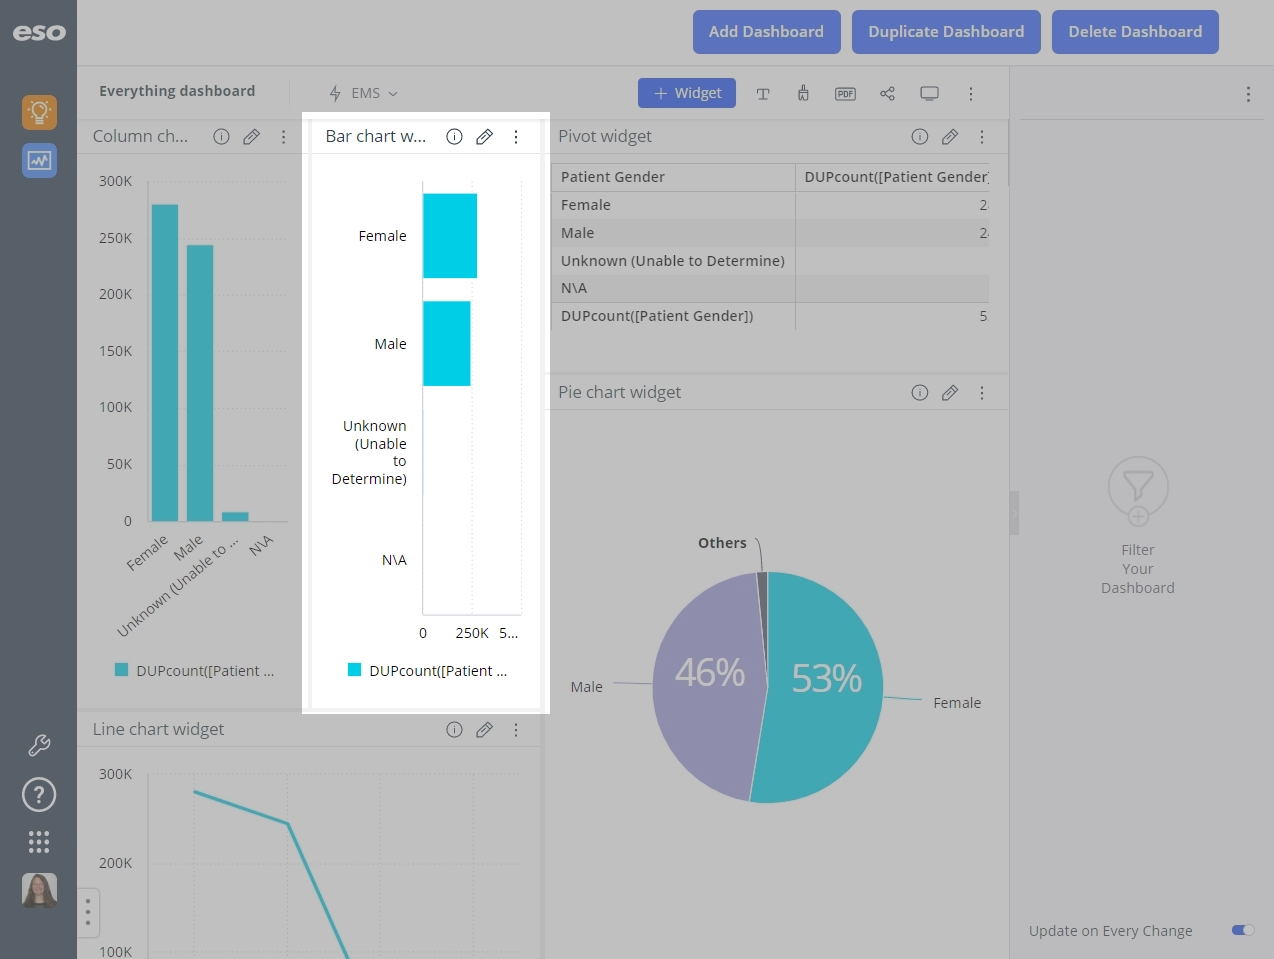Expand the left dashboards panel handle

pyautogui.click(x=88, y=912)
